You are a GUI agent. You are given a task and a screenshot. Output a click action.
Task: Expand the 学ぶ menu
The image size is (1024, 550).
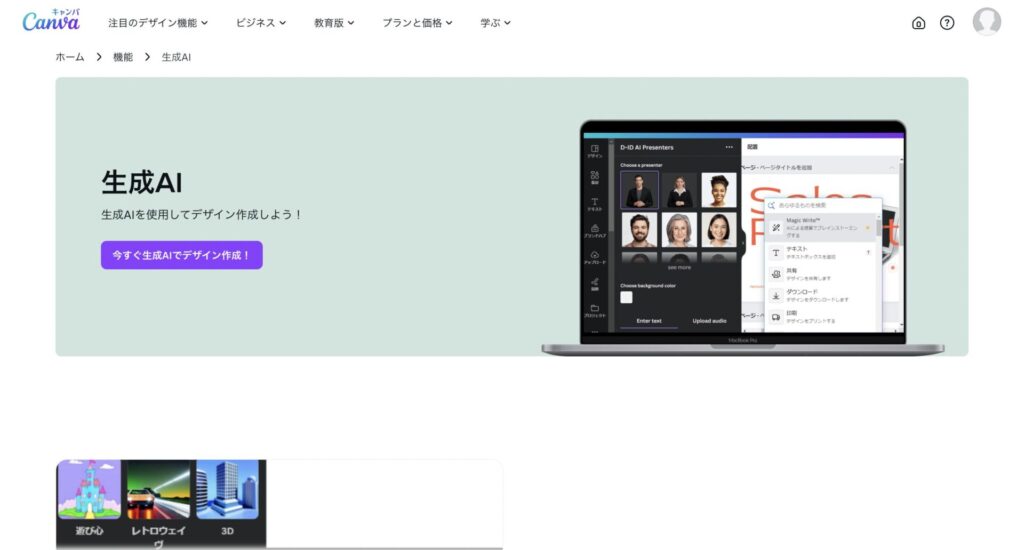click(x=495, y=23)
